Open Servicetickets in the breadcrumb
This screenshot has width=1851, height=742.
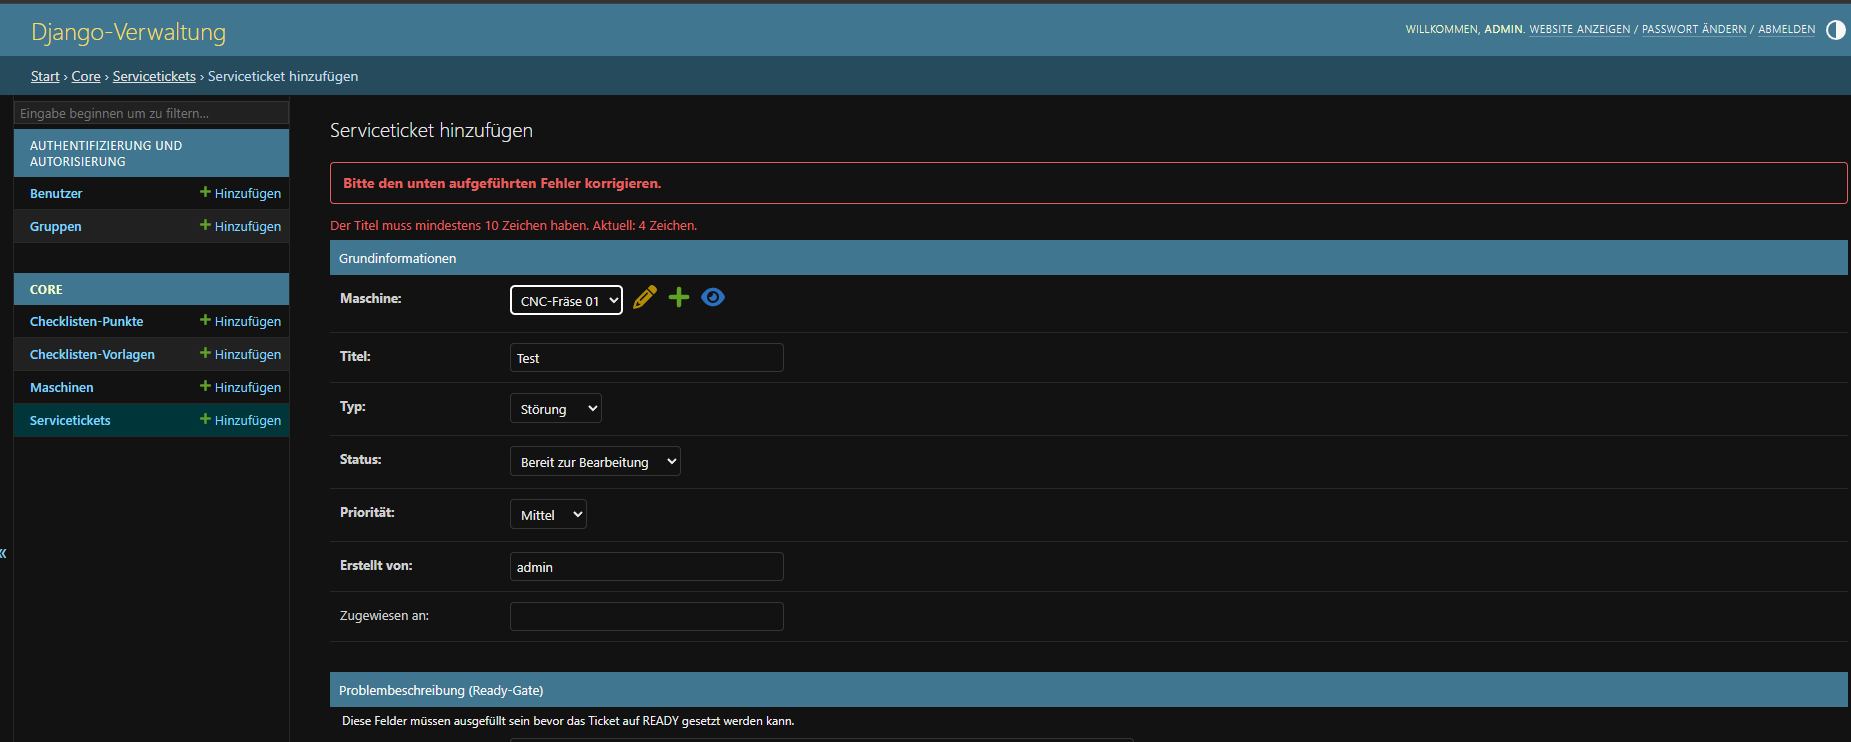click(154, 76)
